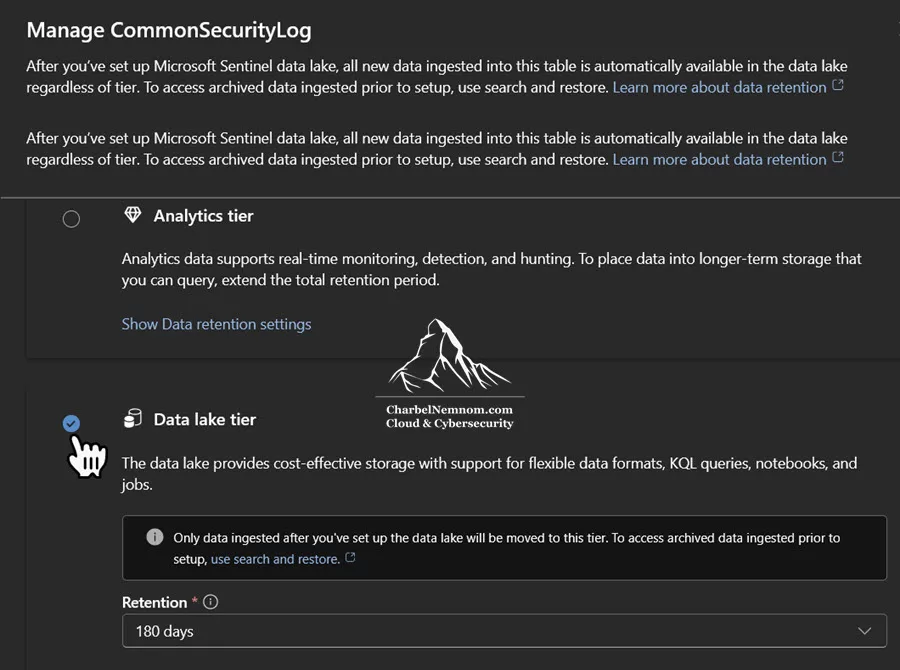The height and width of the screenshot is (670, 900).
Task: Select the Analytics tier radio button
Action: 71,219
